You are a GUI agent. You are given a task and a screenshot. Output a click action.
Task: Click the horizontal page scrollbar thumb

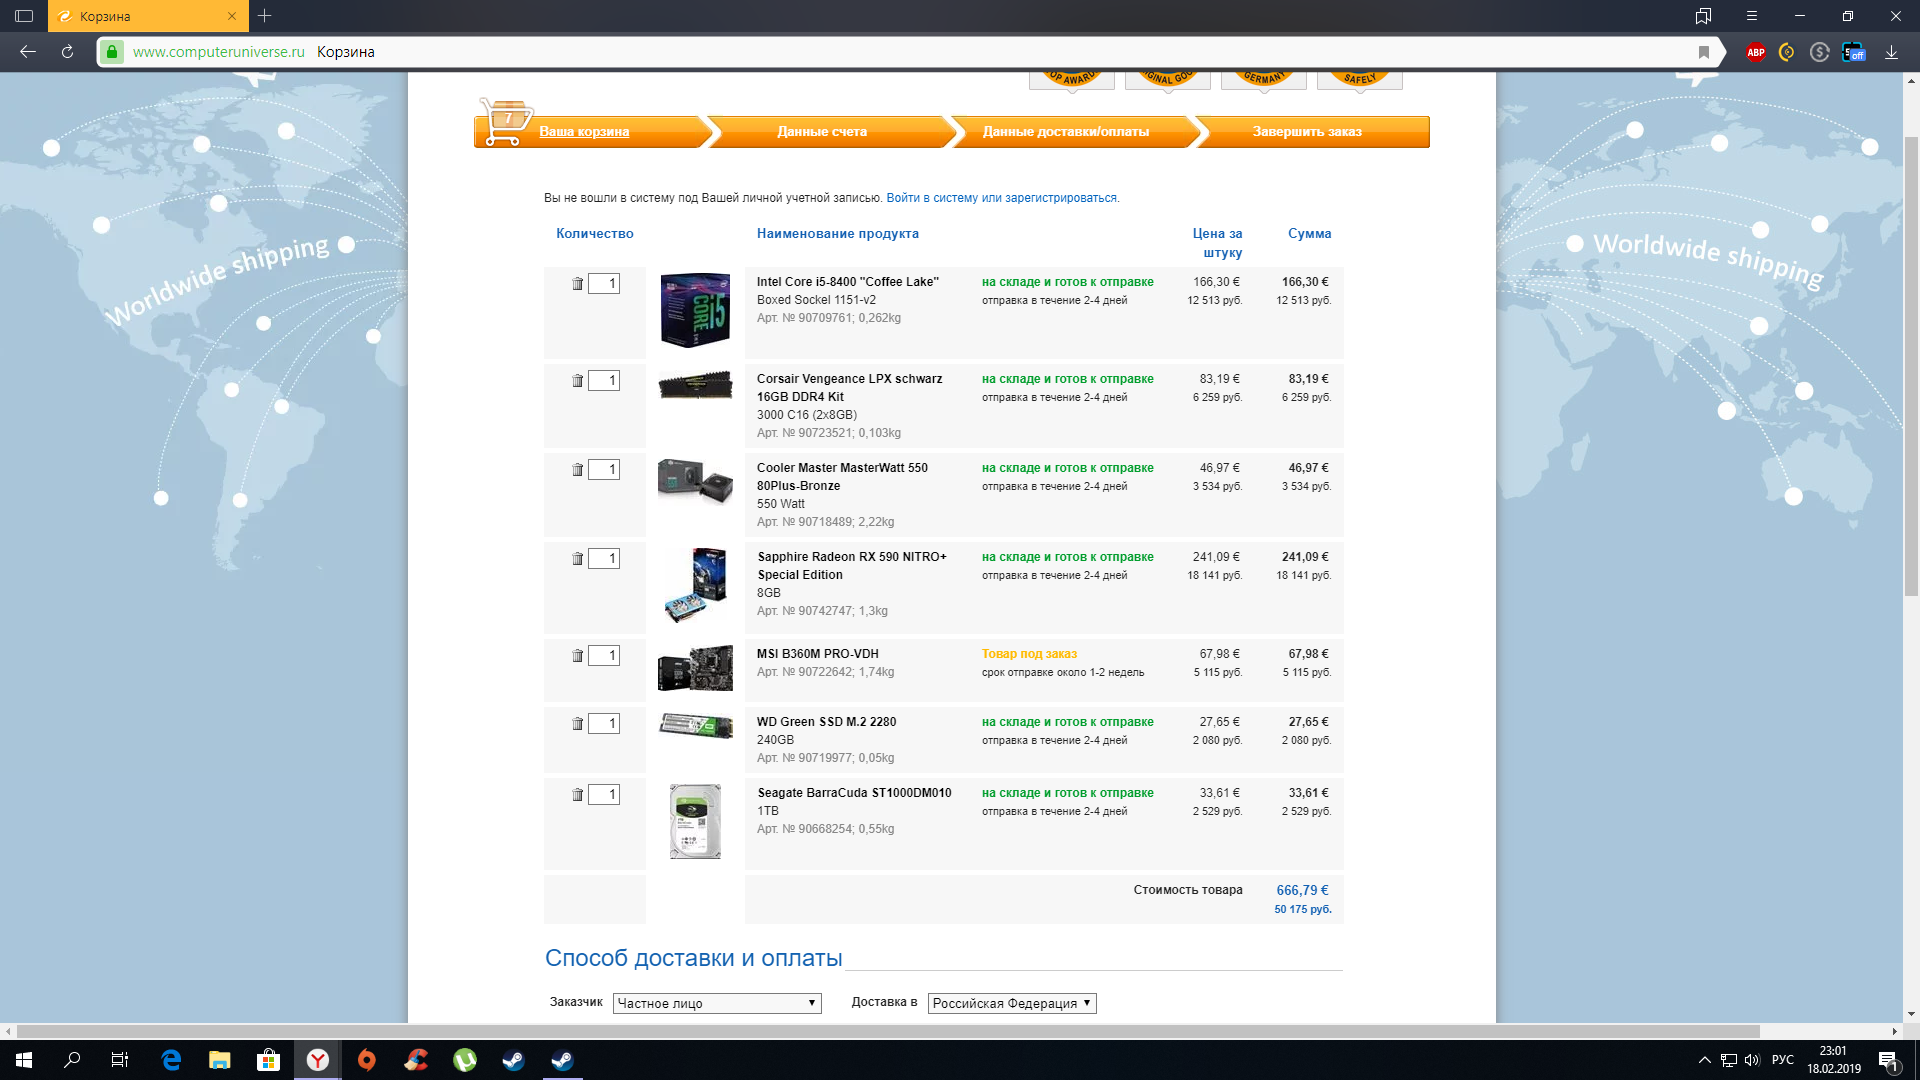tap(888, 1031)
